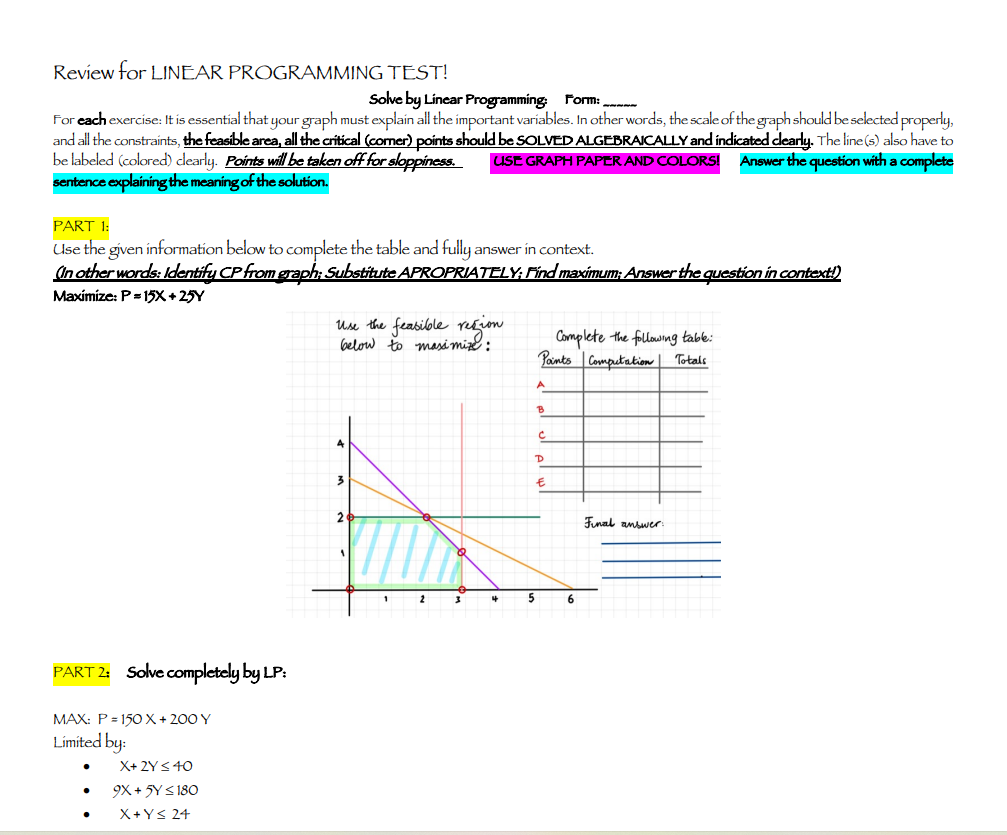Click the cyan highlighted answer instruction text
The height and width of the screenshot is (835, 1007).
846,161
